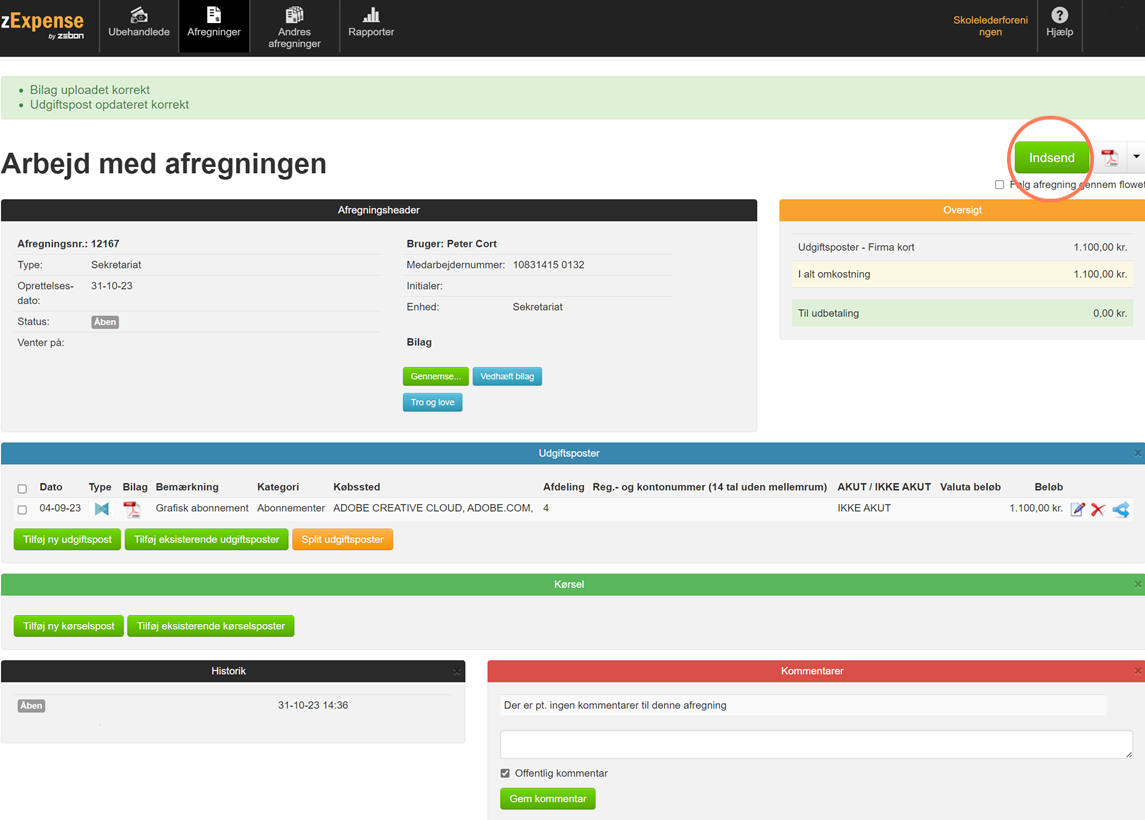The width and height of the screenshot is (1145, 820).
Task: Switch to Andre afregninger tab
Action: [x=294, y=26]
